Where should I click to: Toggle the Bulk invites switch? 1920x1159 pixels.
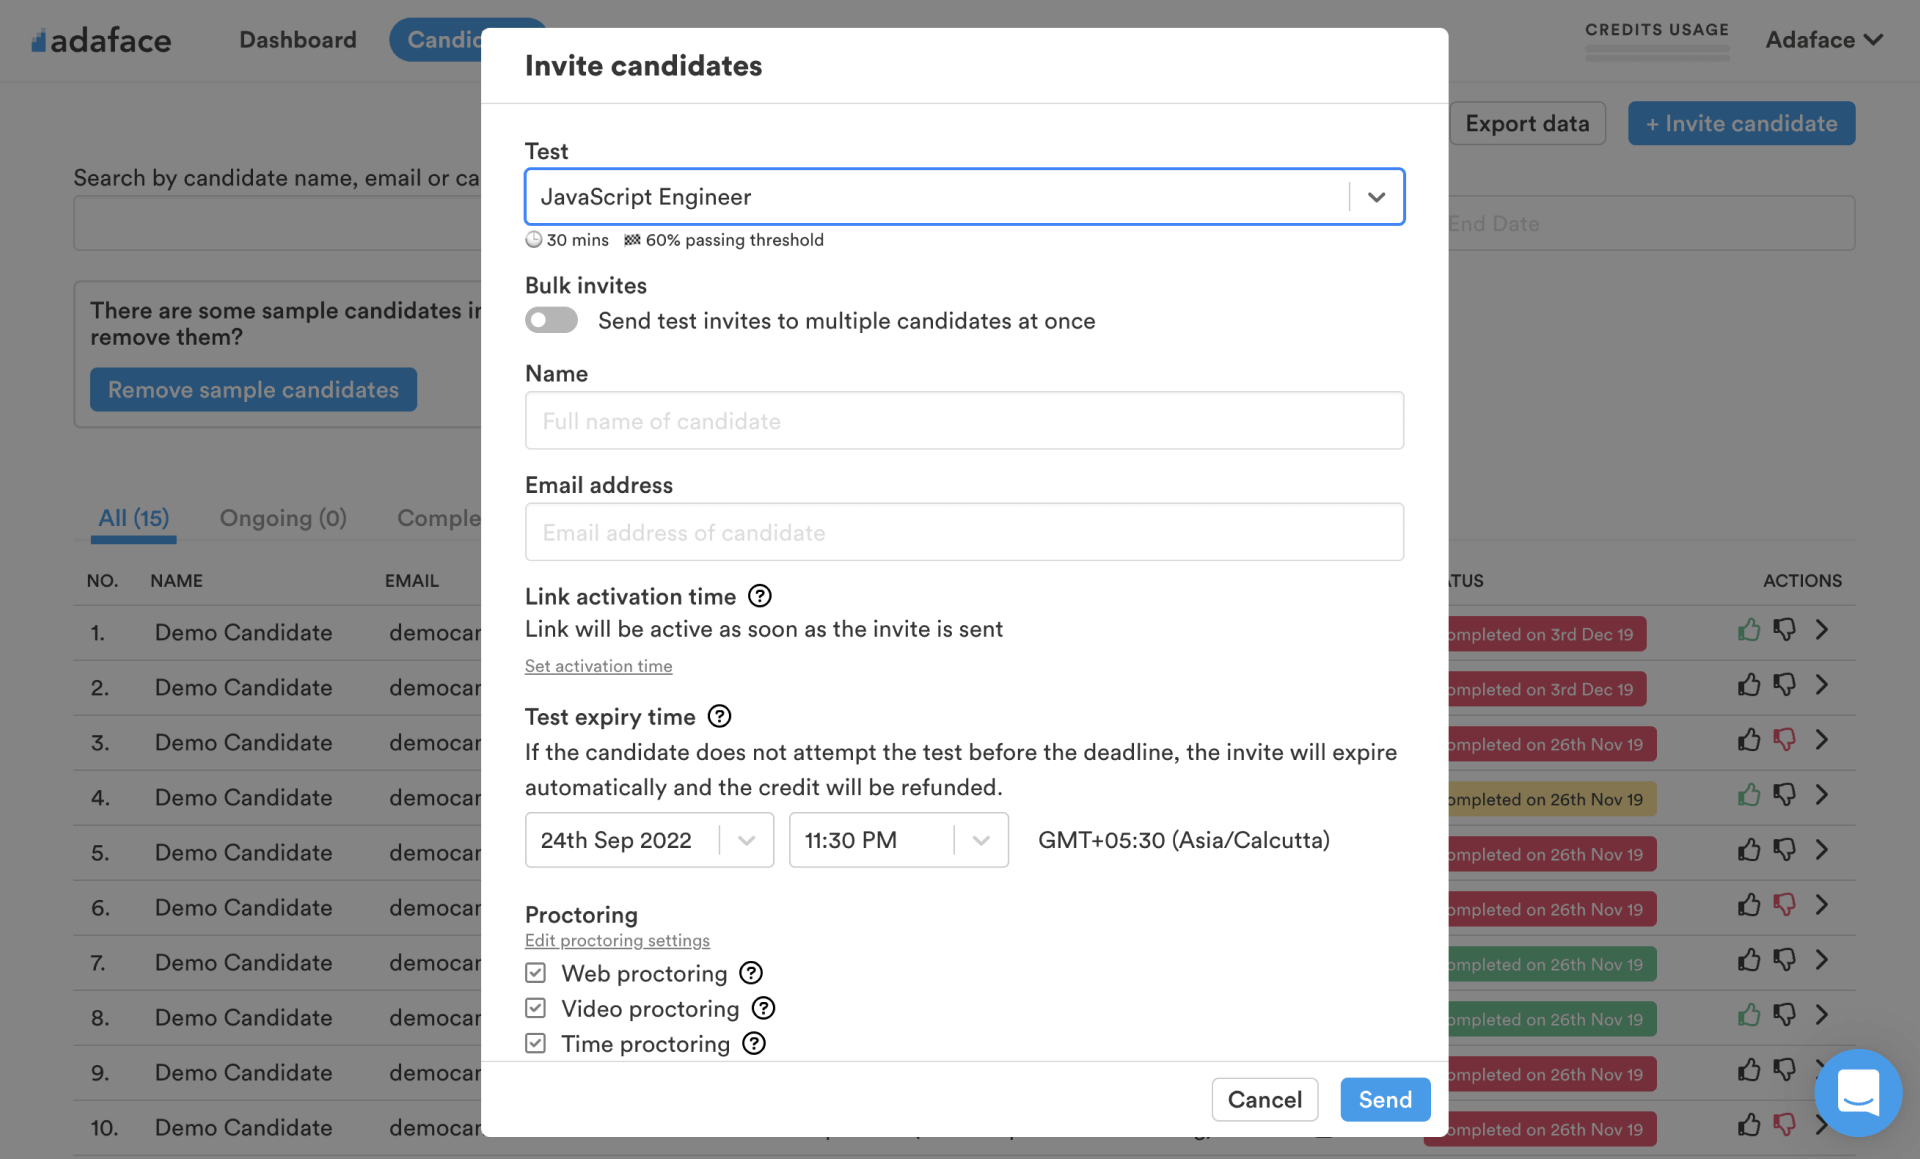click(x=552, y=320)
